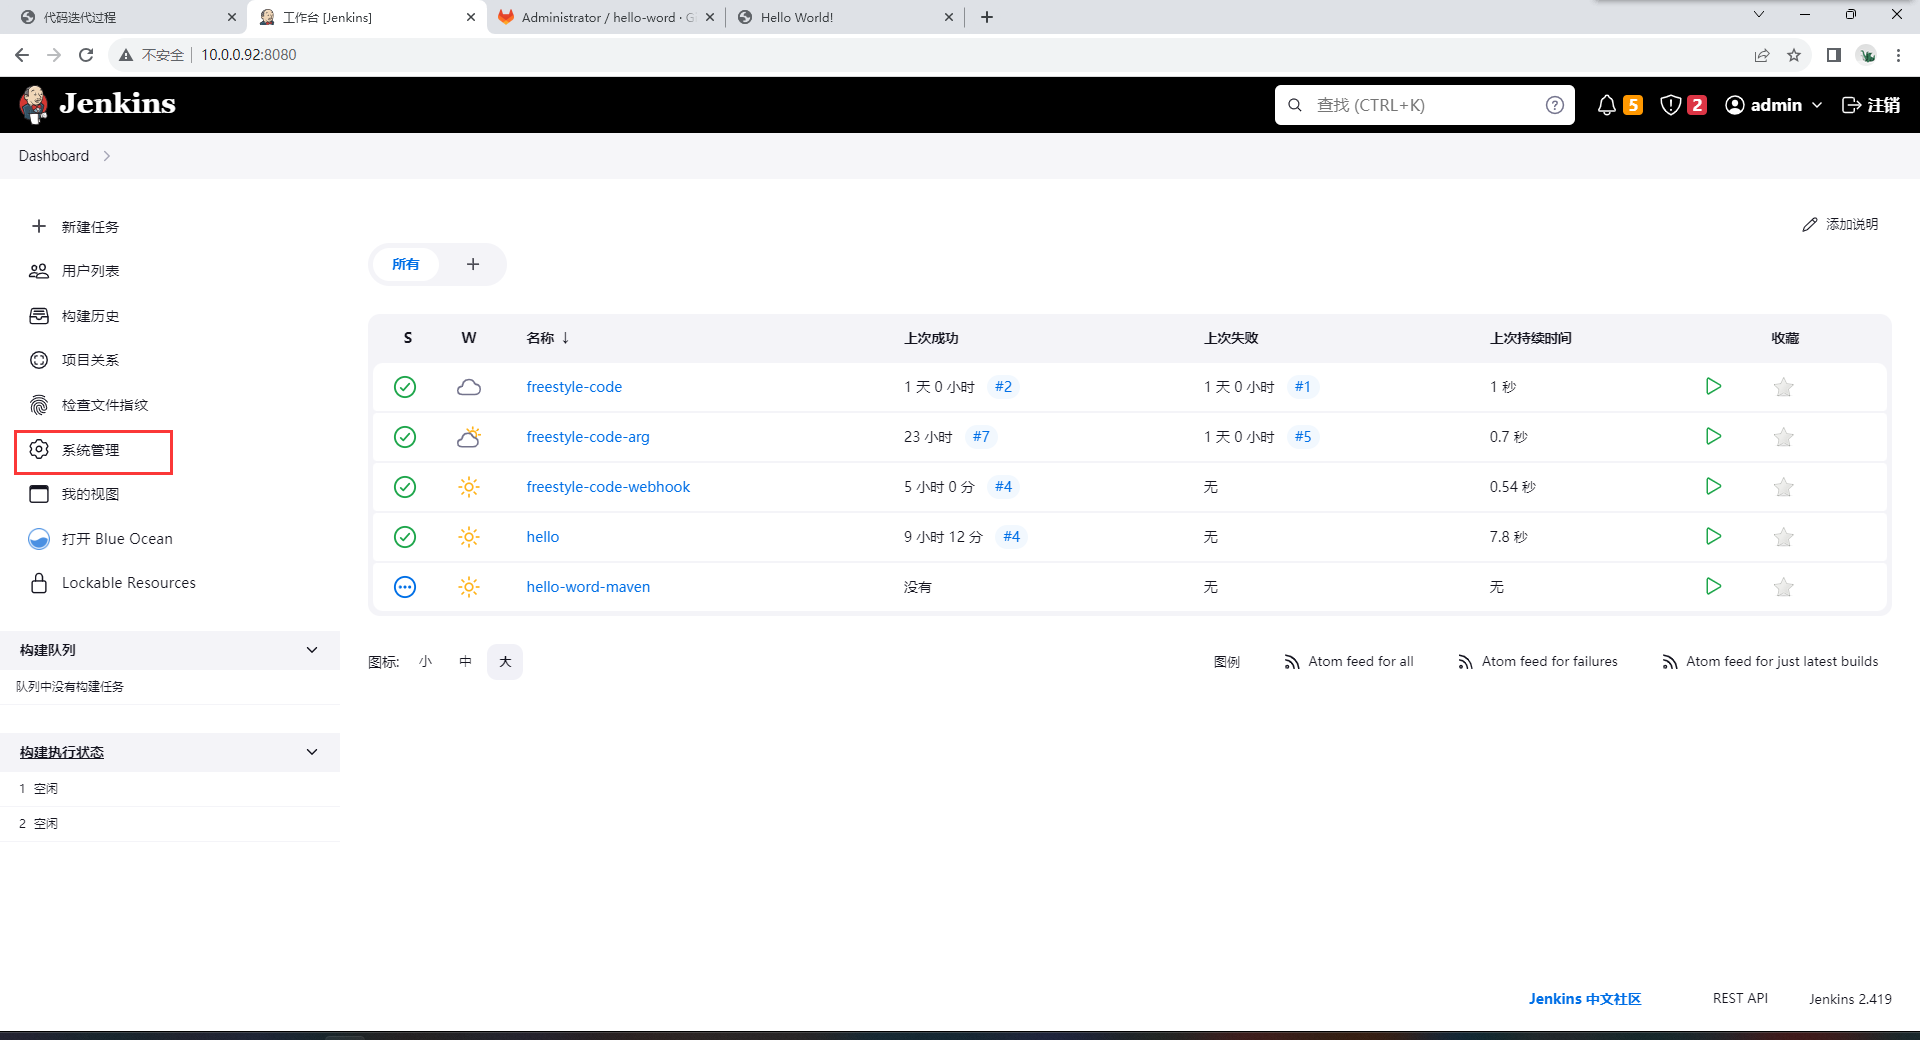Image resolution: width=1920 pixels, height=1040 pixels.
Task: Open Atom feed for just latest builds
Action: pyautogui.click(x=1770, y=662)
